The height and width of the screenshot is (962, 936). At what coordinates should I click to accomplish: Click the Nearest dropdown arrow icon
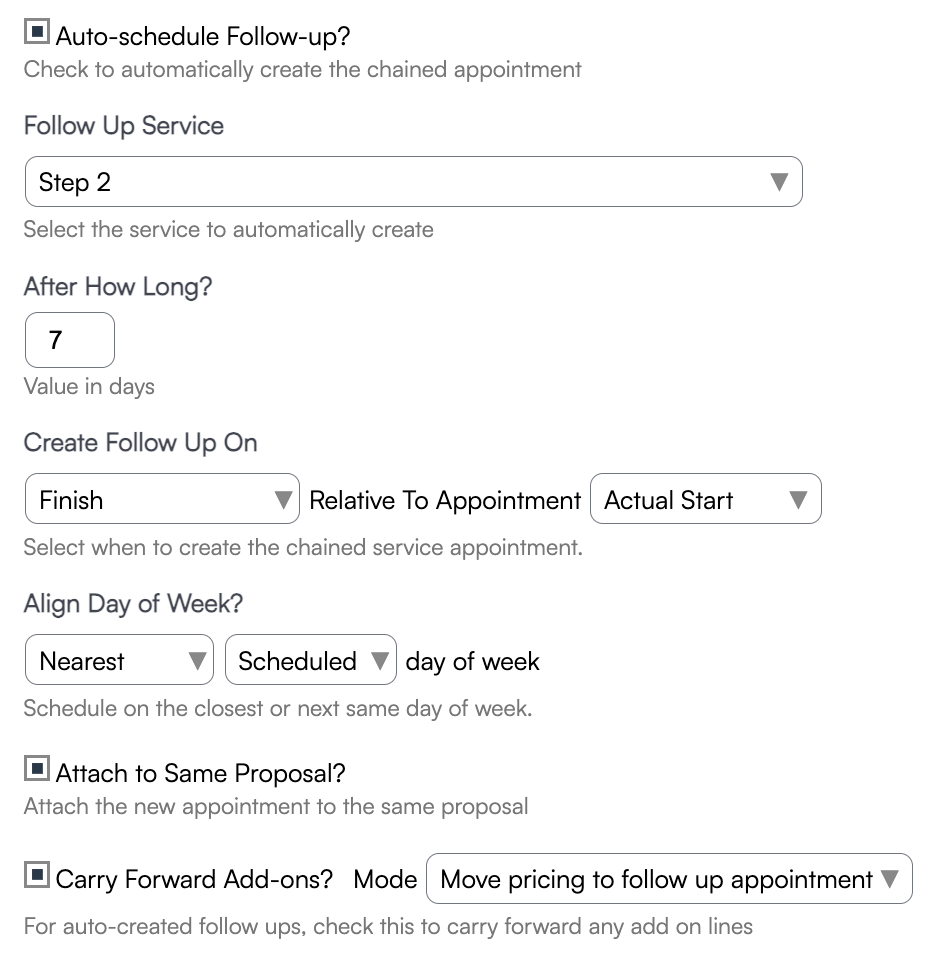click(x=197, y=660)
